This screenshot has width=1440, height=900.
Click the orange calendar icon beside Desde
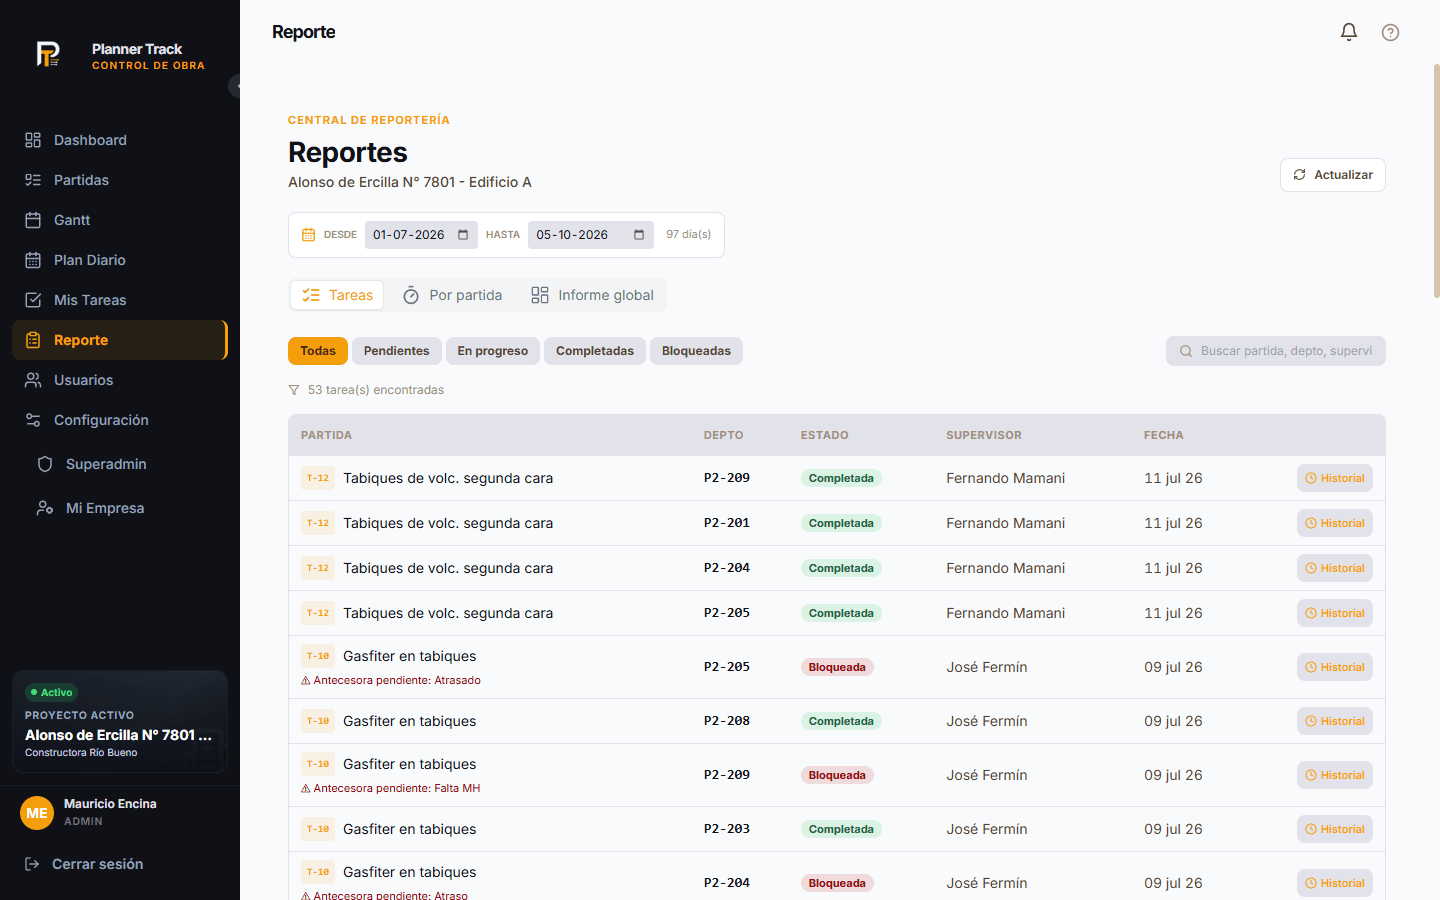[308, 235]
